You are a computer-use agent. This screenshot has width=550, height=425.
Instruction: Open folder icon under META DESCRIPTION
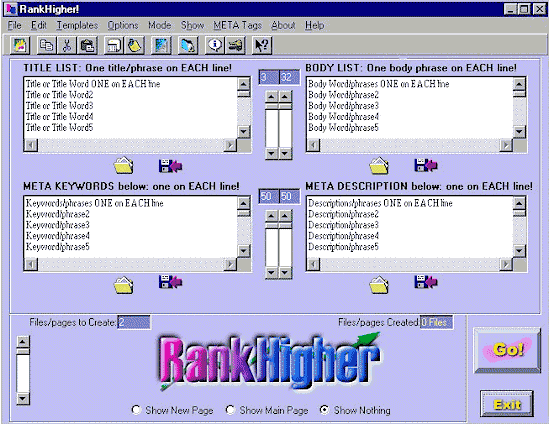(x=379, y=285)
